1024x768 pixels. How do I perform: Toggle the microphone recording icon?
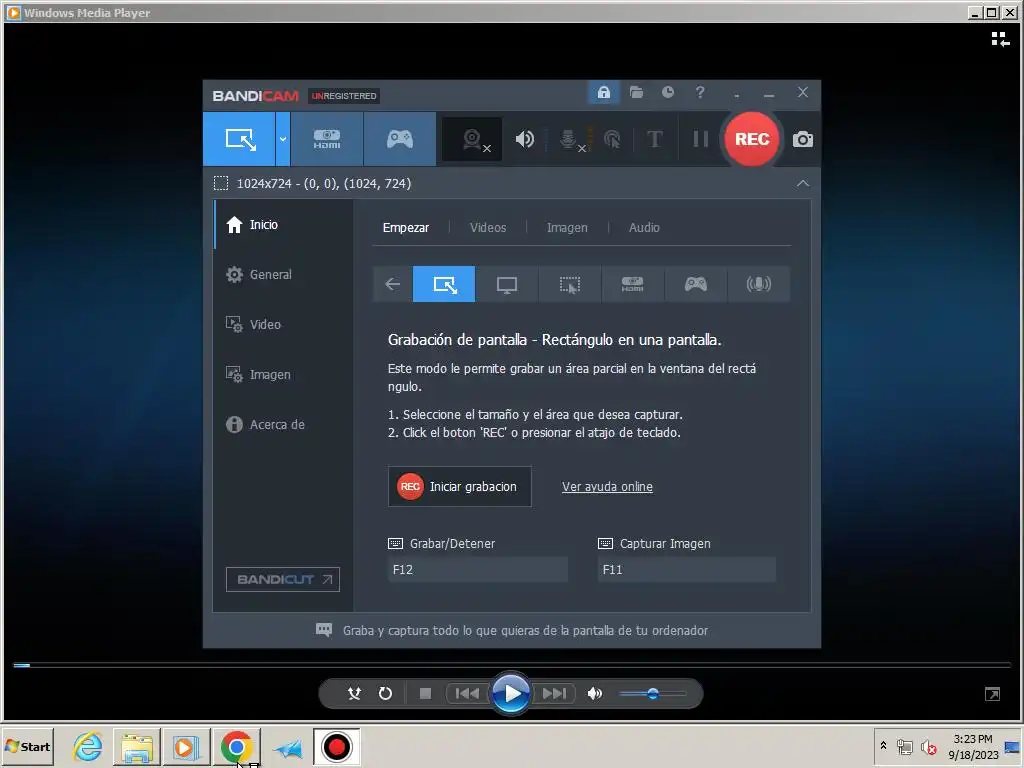coord(570,139)
